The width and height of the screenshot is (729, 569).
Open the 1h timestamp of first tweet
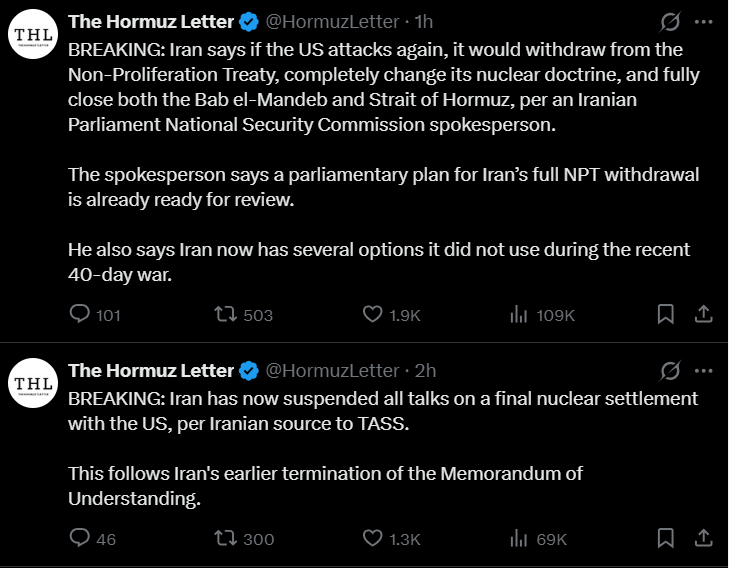(x=424, y=21)
